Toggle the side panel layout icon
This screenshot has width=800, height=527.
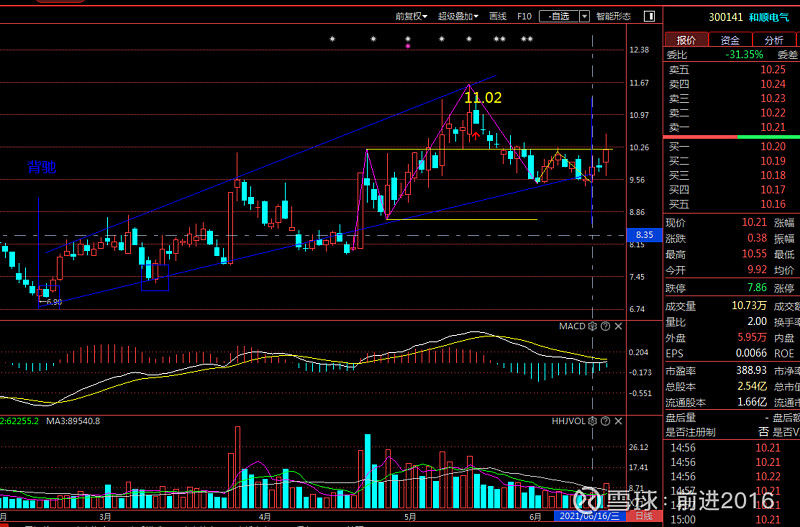[649, 16]
